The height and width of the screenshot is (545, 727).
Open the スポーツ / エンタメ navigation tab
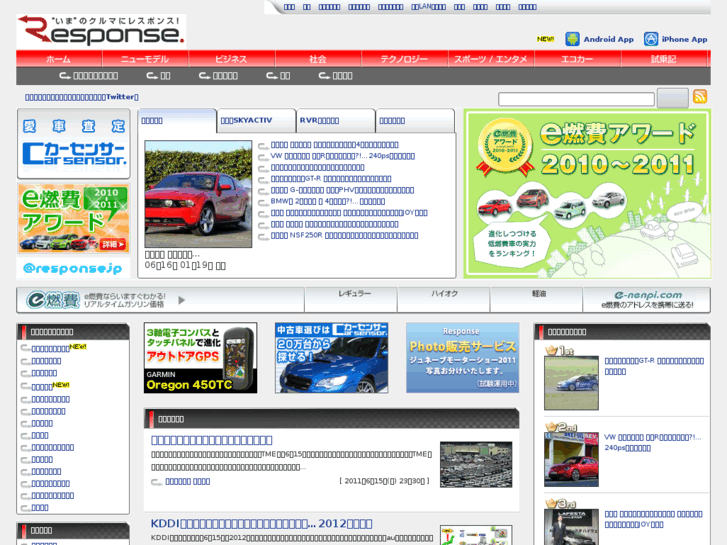tap(491, 59)
